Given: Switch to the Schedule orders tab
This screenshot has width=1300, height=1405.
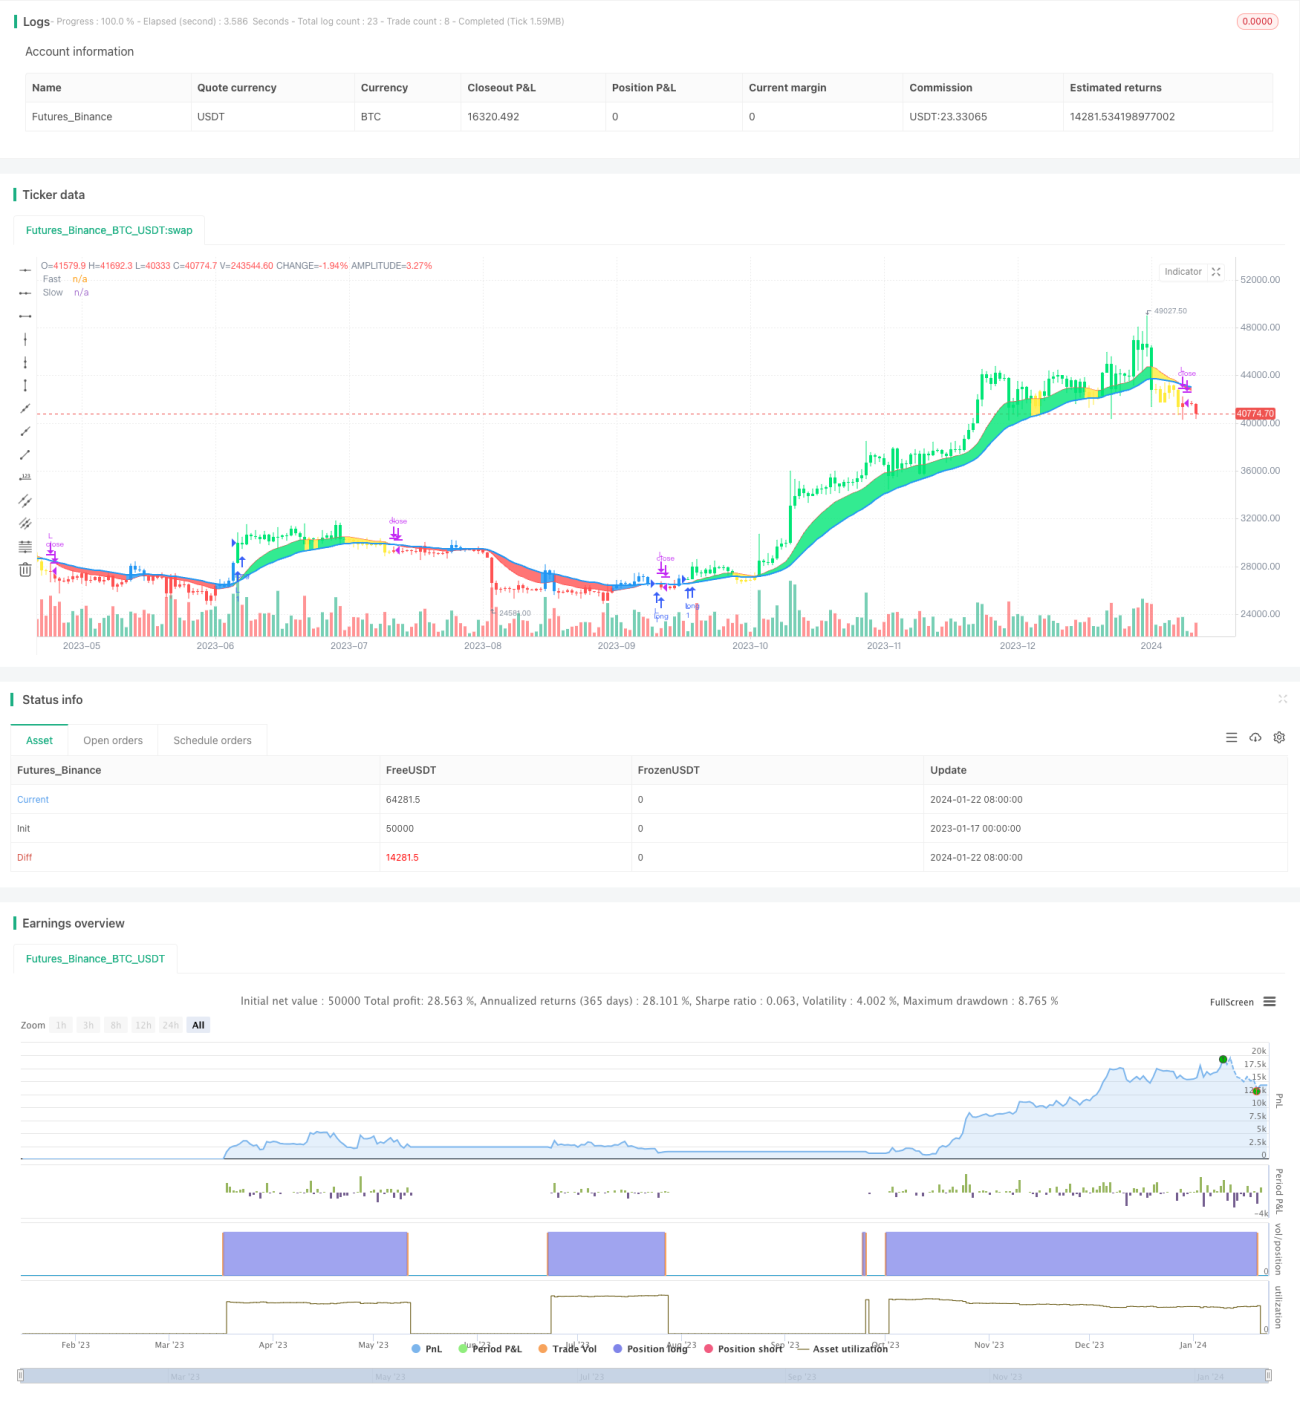Looking at the screenshot, I should 212,740.
